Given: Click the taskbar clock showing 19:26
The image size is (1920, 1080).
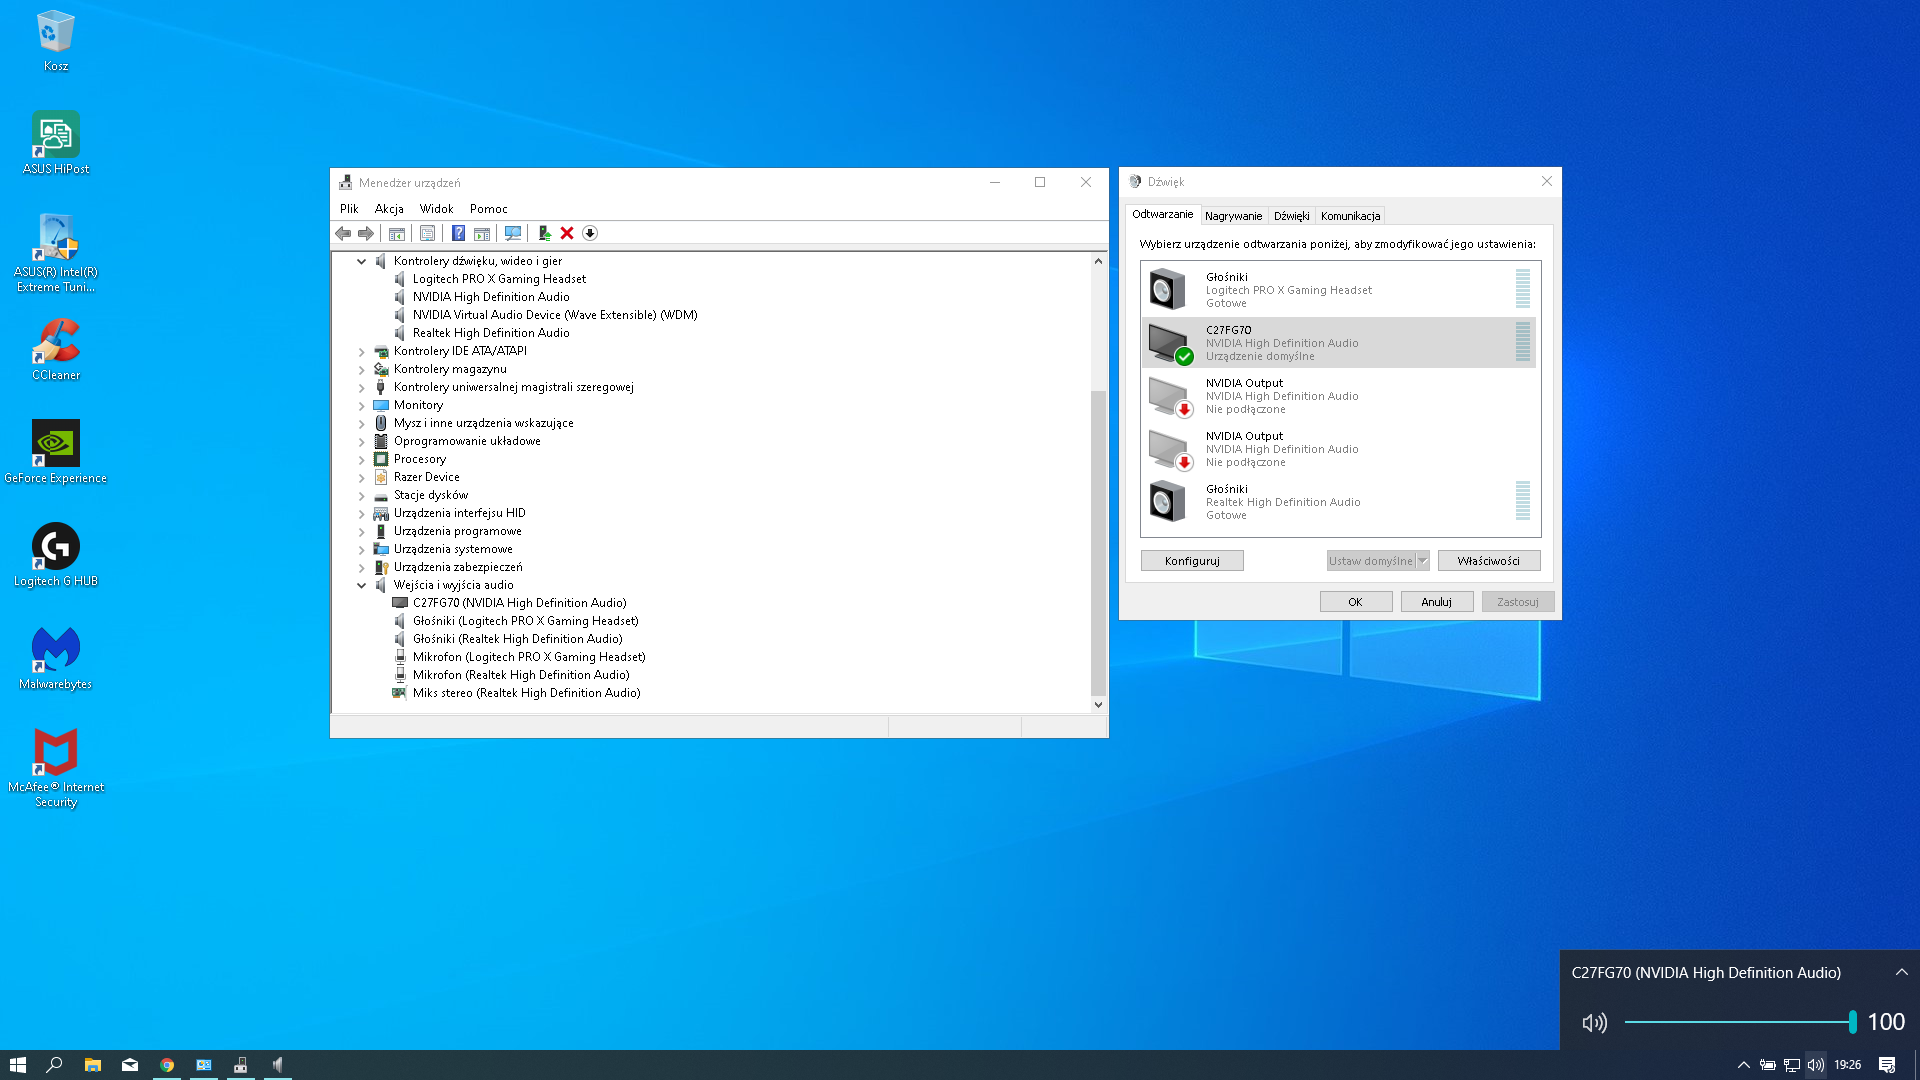Looking at the screenshot, I should coord(1847,1065).
